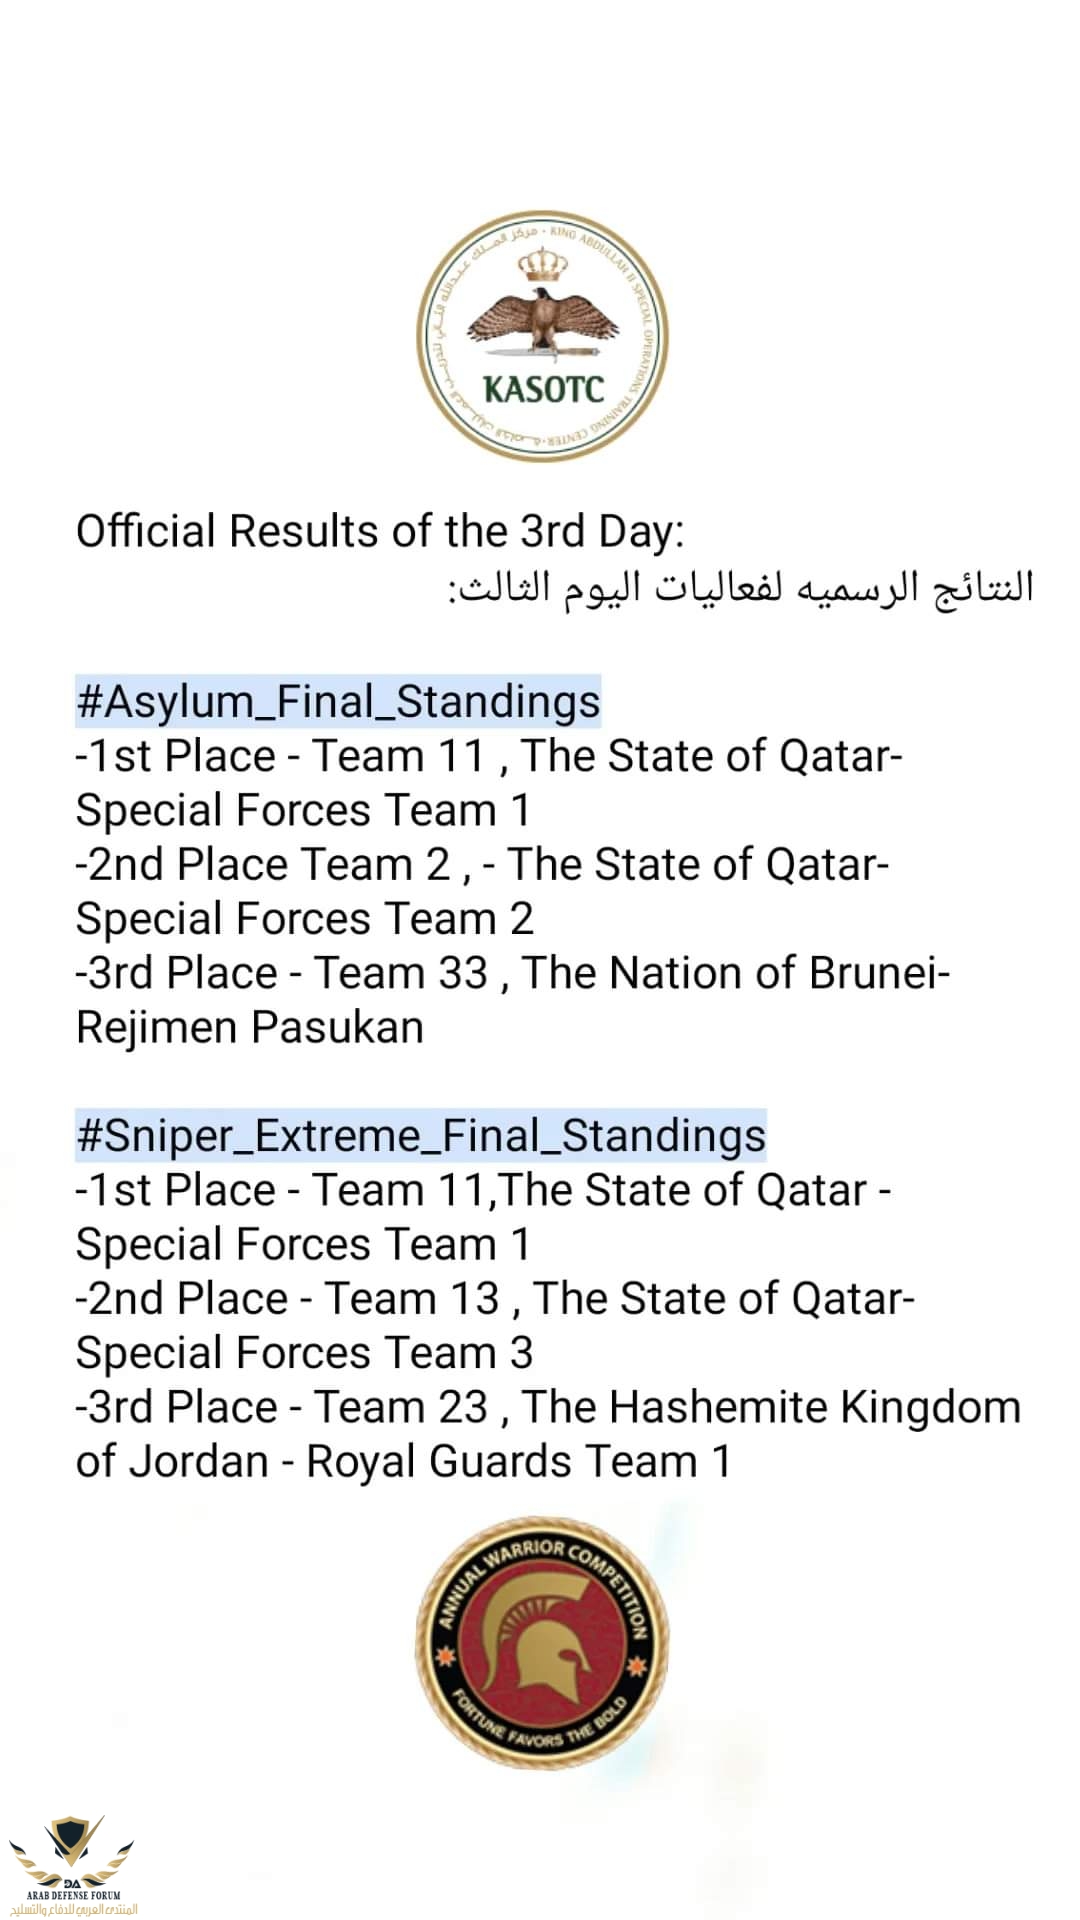Open the #Asylum_Final_Standings hashtag

[338, 701]
